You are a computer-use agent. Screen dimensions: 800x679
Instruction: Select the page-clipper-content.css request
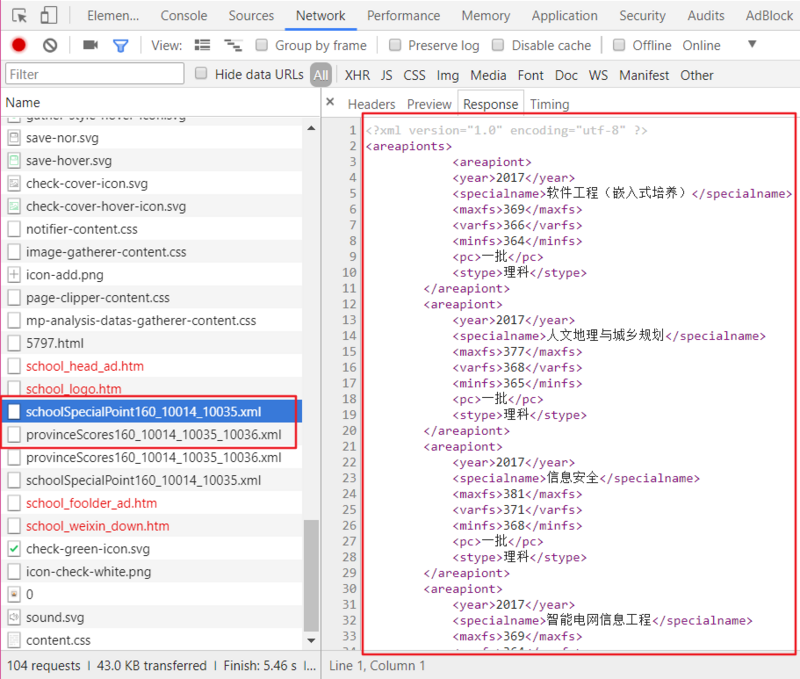[152, 297]
